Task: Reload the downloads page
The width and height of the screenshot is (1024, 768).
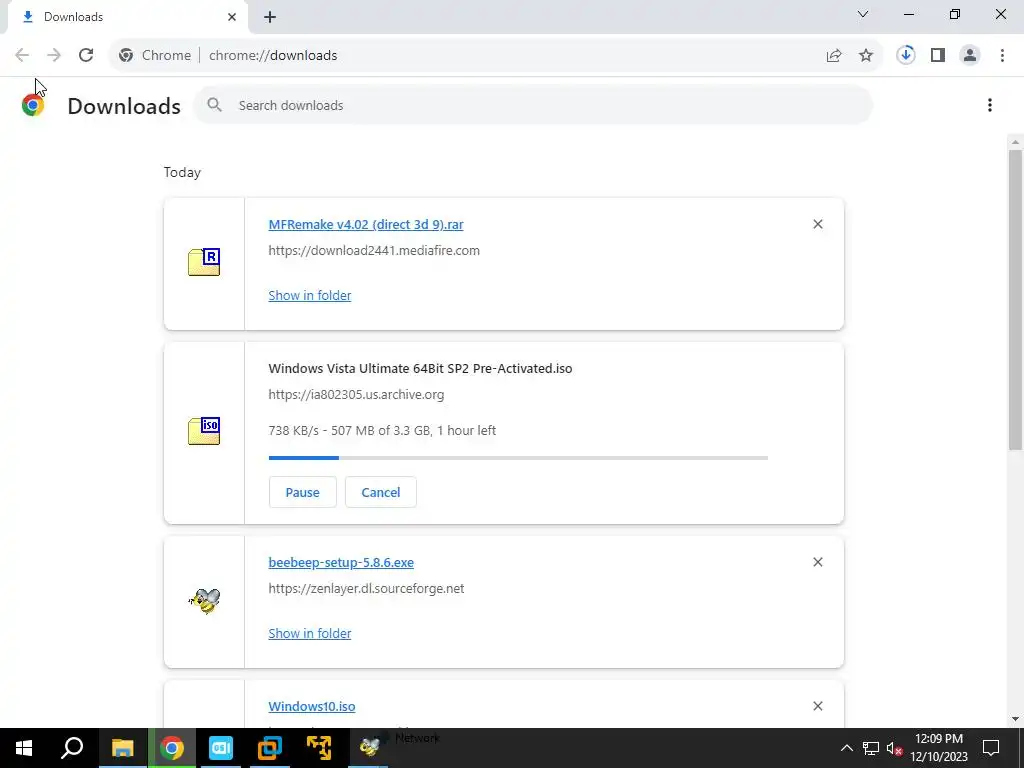Action: pos(86,56)
